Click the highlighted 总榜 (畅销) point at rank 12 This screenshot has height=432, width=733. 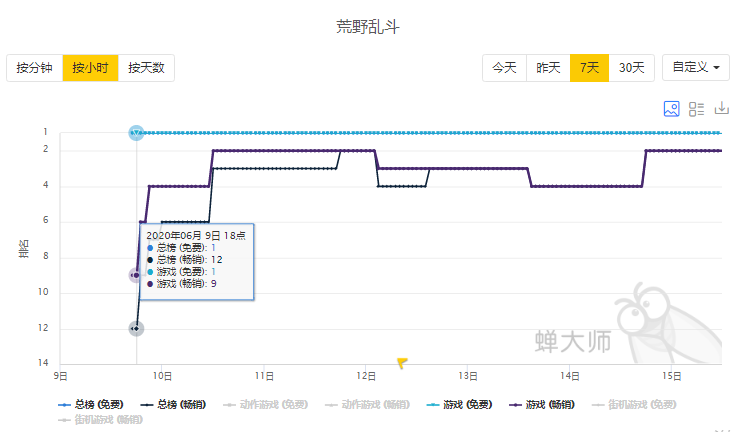point(136,329)
